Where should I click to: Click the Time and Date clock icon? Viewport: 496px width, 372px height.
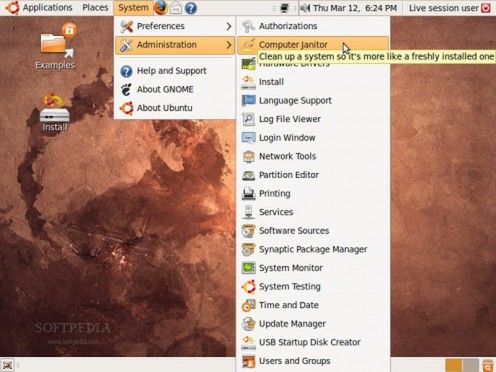(248, 305)
